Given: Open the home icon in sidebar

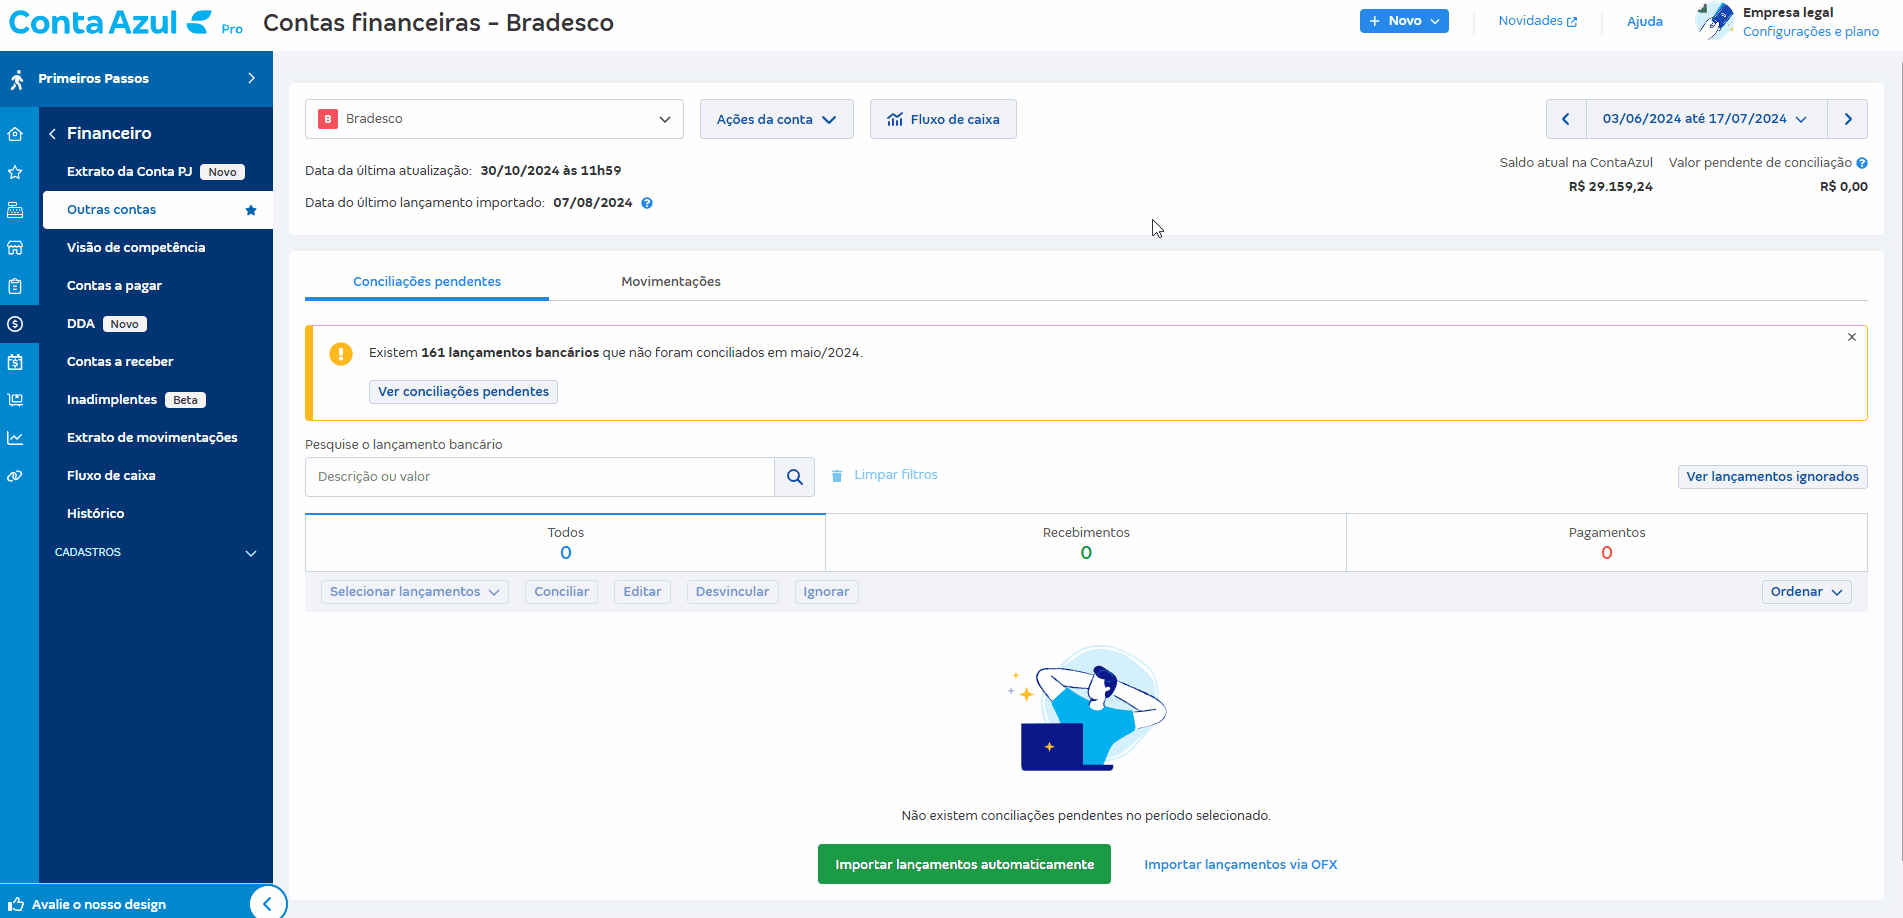Looking at the screenshot, I should pyautogui.click(x=15, y=134).
